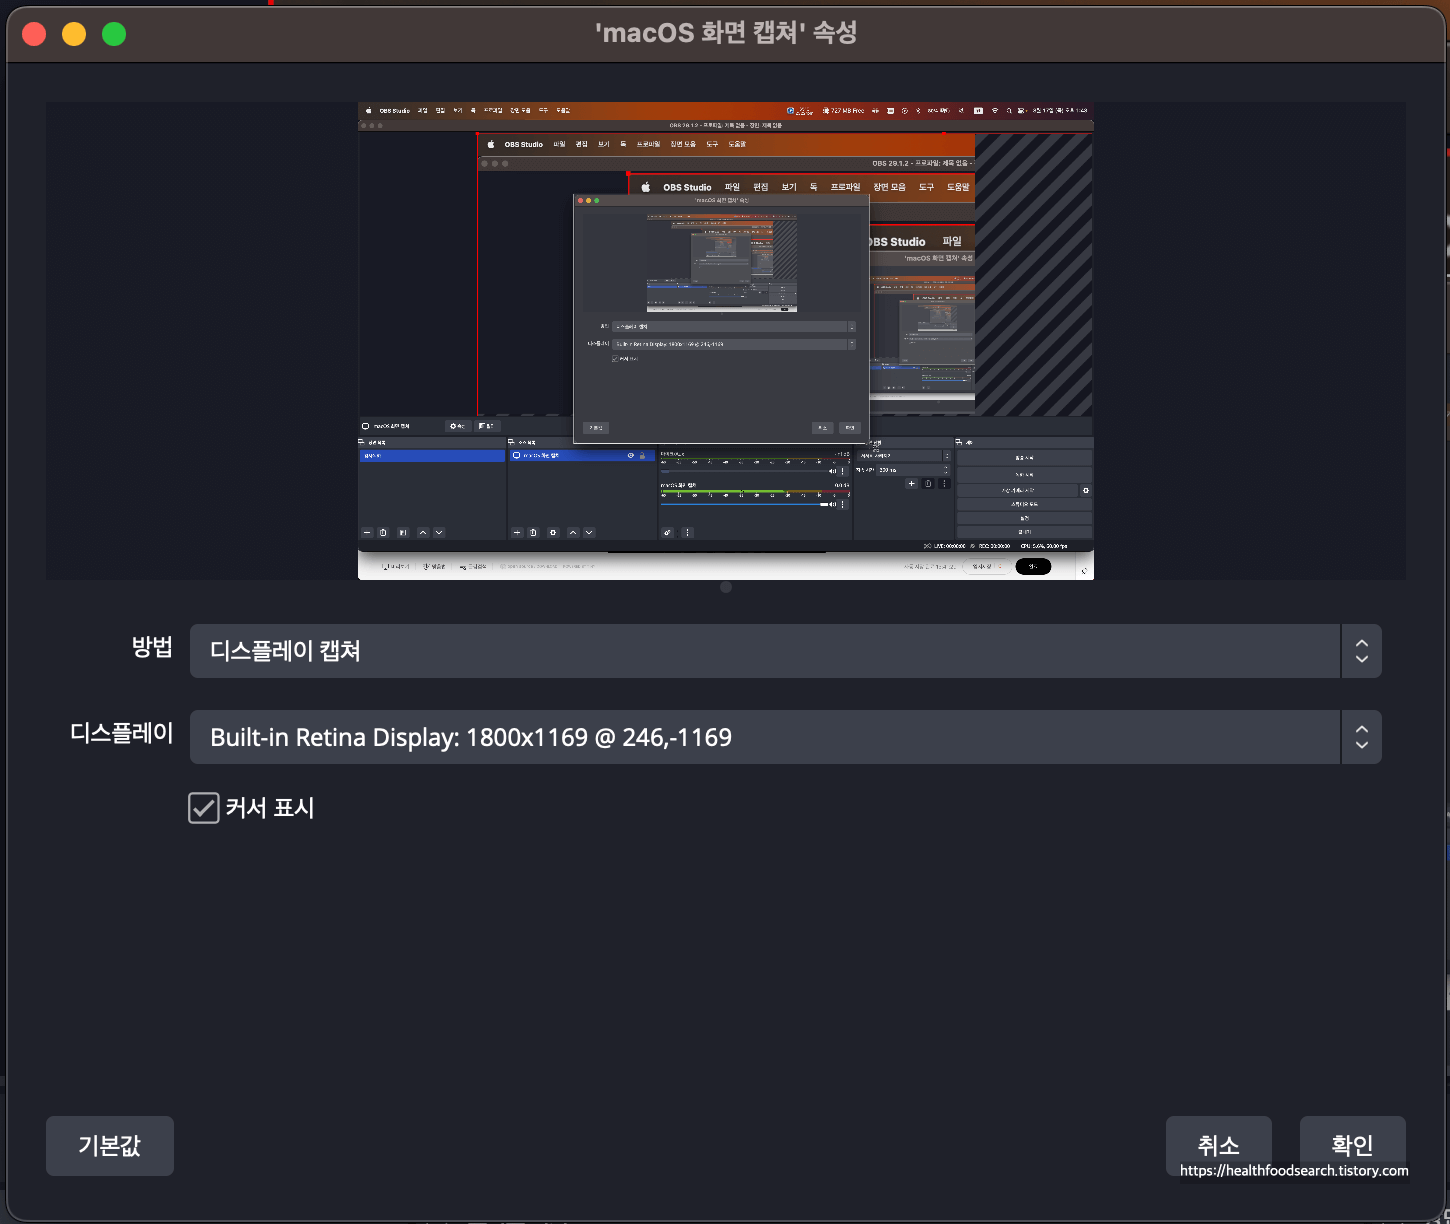Image resolution: width=1450 pixels, height=1224 pixels.
Task: Click the screen capture preview thumbnail
Action: point(726,341)
